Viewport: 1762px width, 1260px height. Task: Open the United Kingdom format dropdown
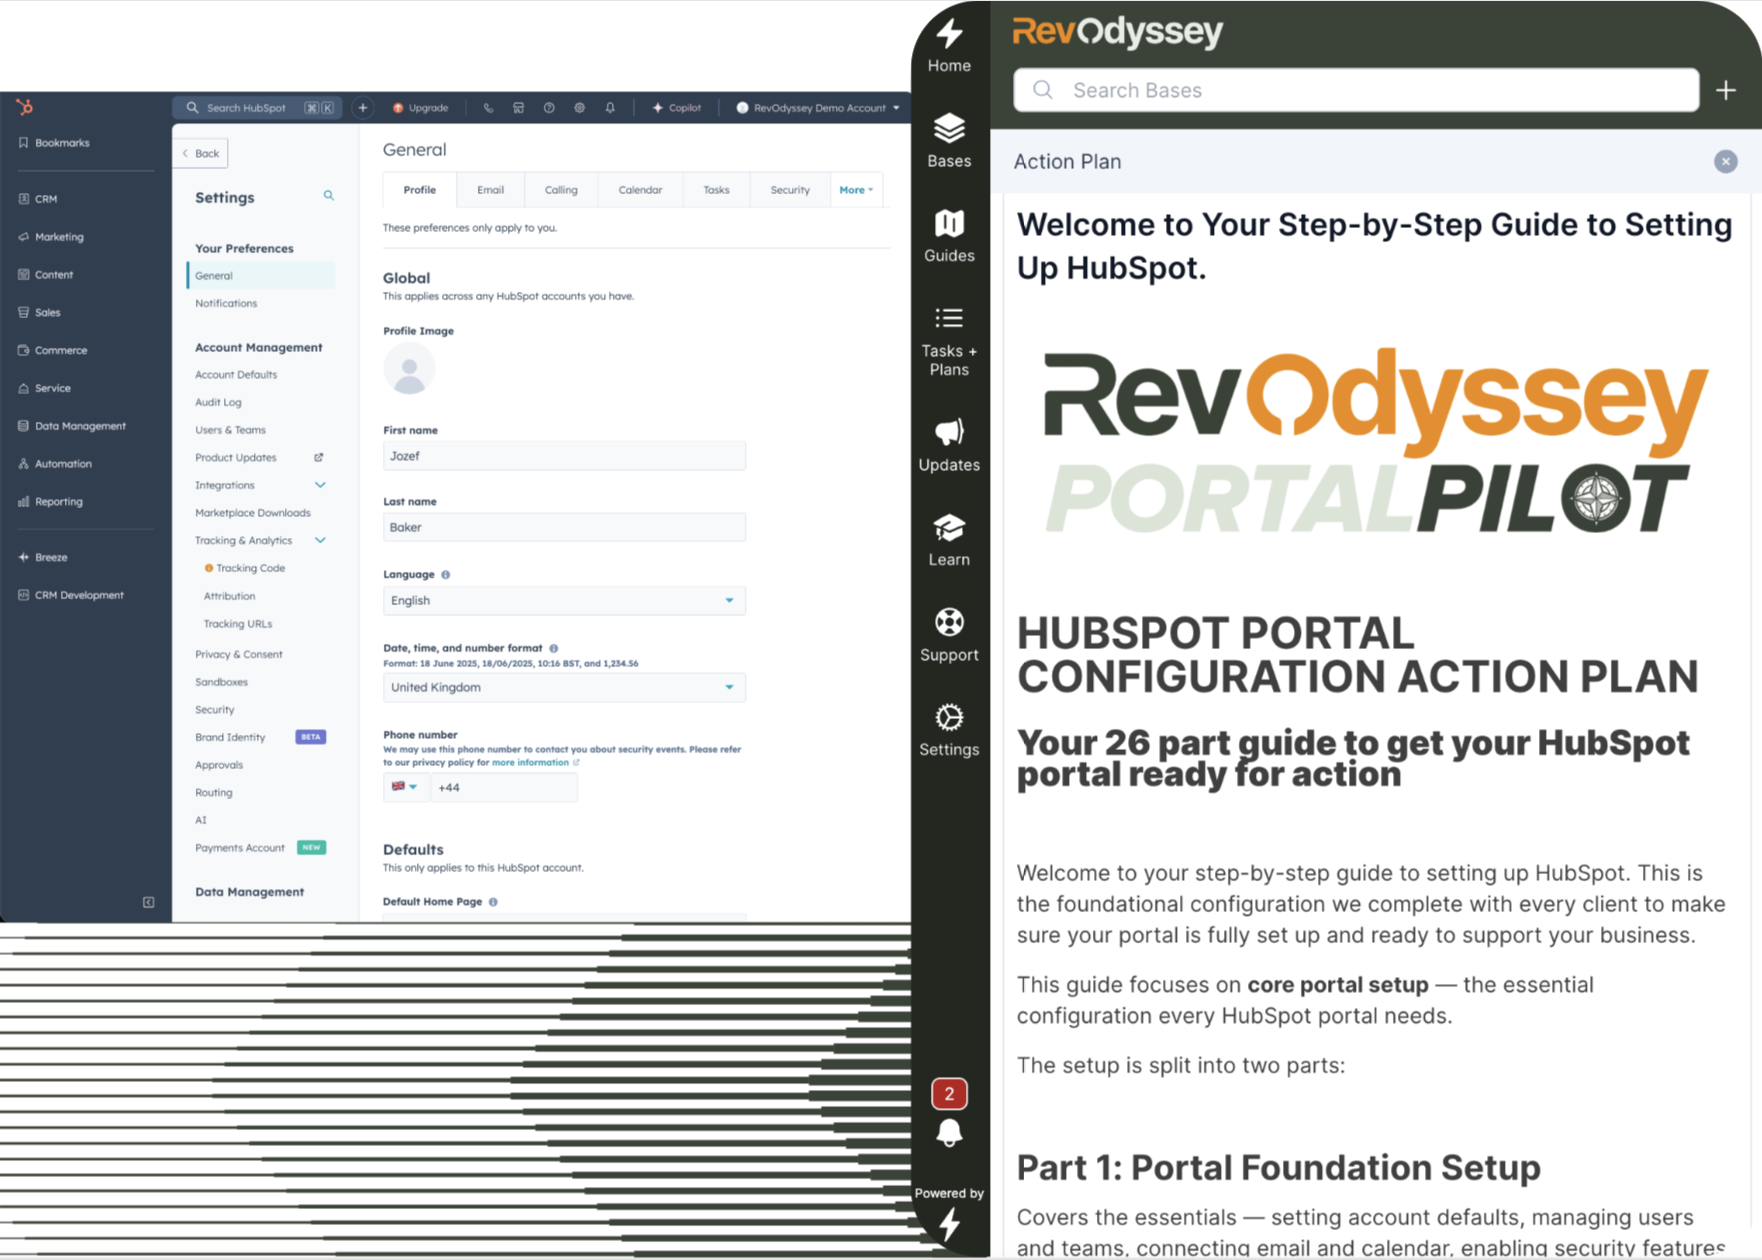tap(564, 687)
